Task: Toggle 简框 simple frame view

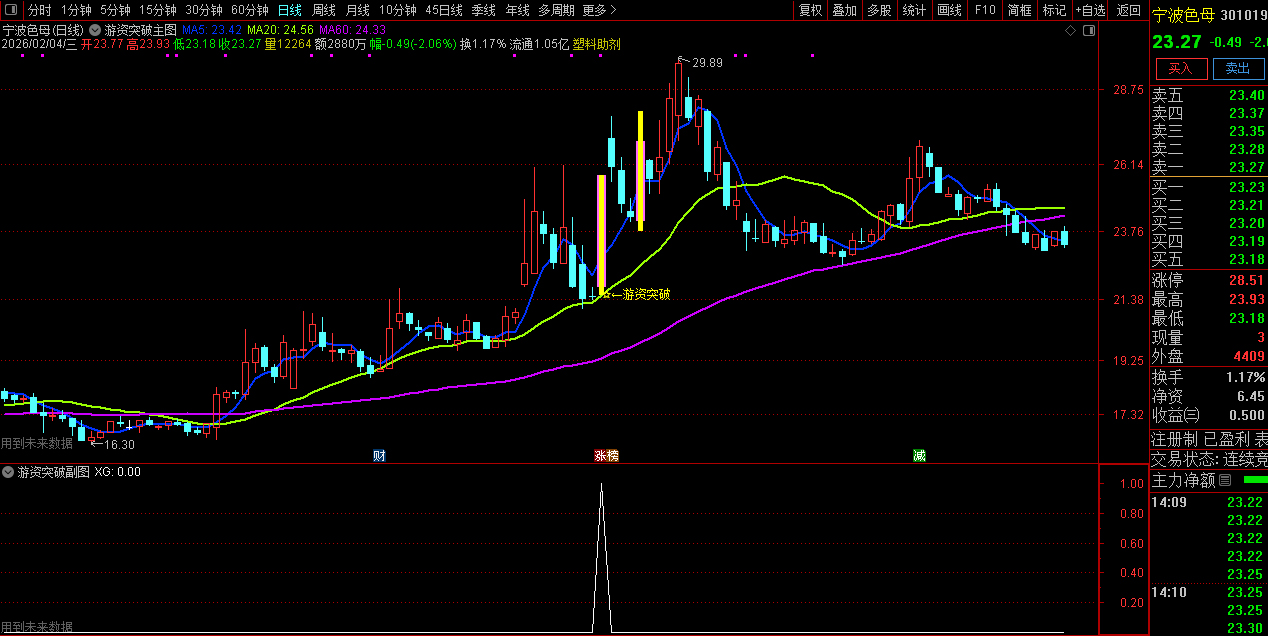Action: point(1019,10)
